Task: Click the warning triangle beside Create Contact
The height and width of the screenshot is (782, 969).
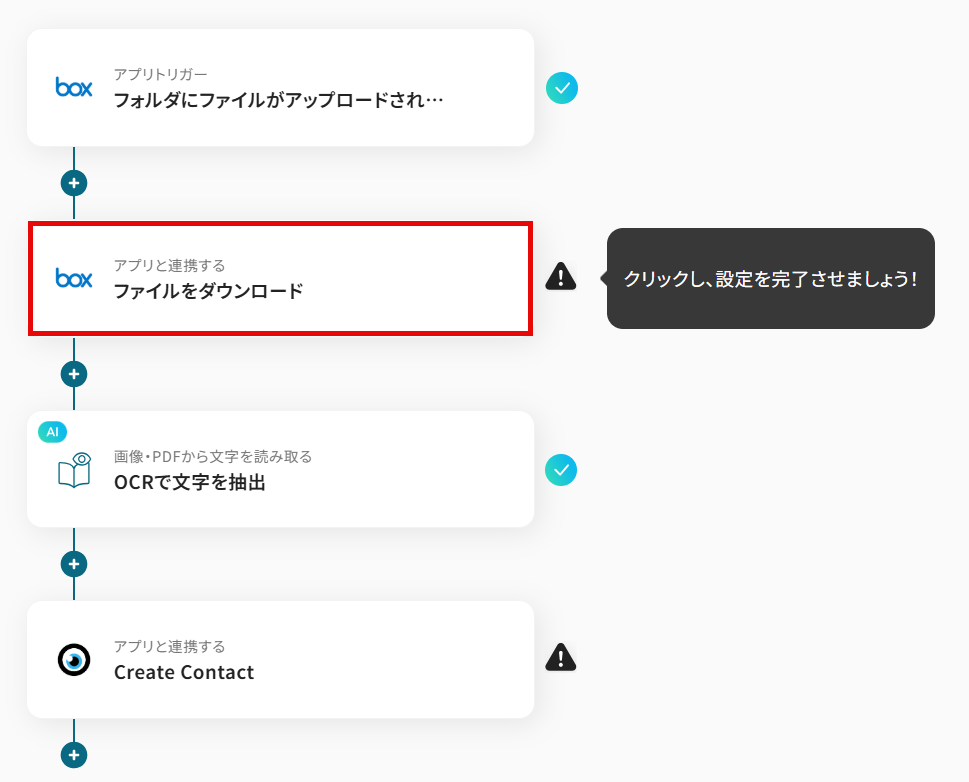Action: click(561, 657)
